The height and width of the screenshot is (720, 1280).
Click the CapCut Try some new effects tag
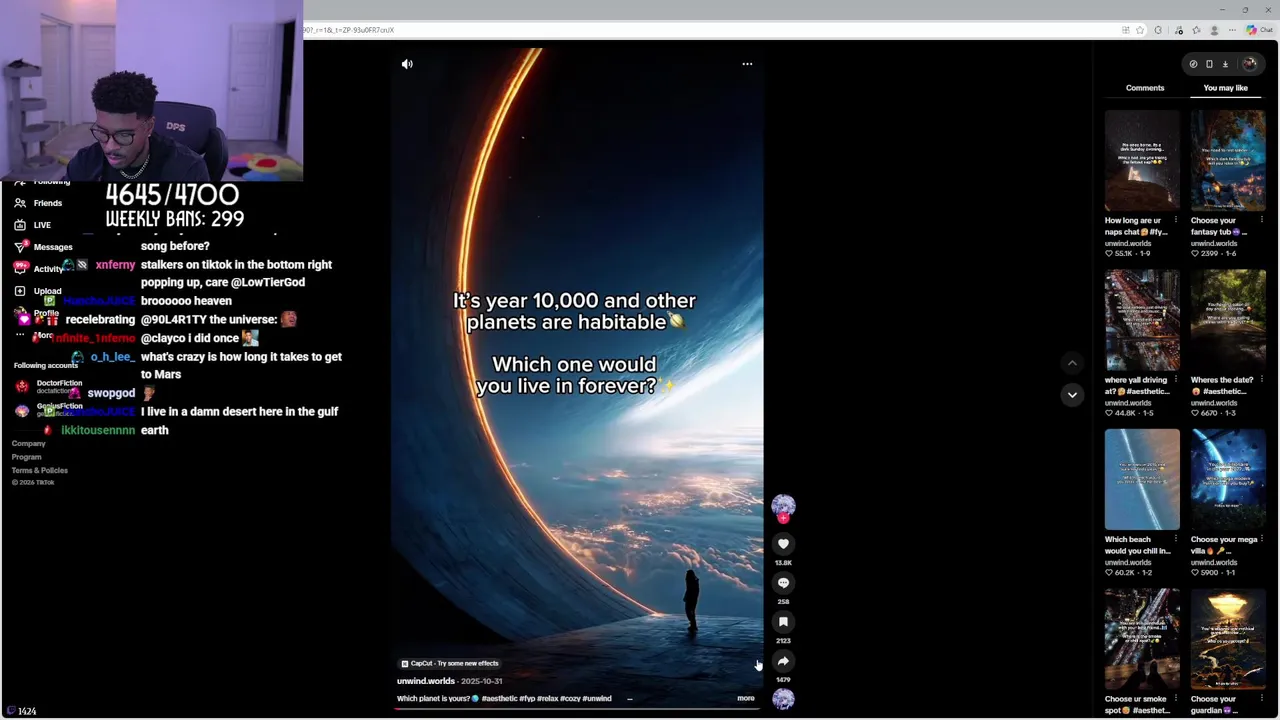pyautogui.click(x=450, y=663)
